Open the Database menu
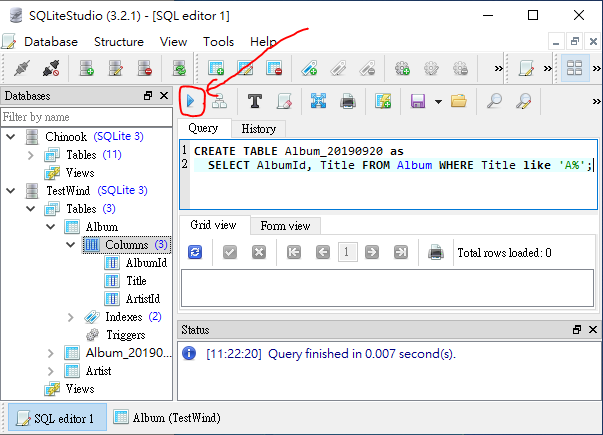This screenshot has height=435, width=603. pos(51,42)
